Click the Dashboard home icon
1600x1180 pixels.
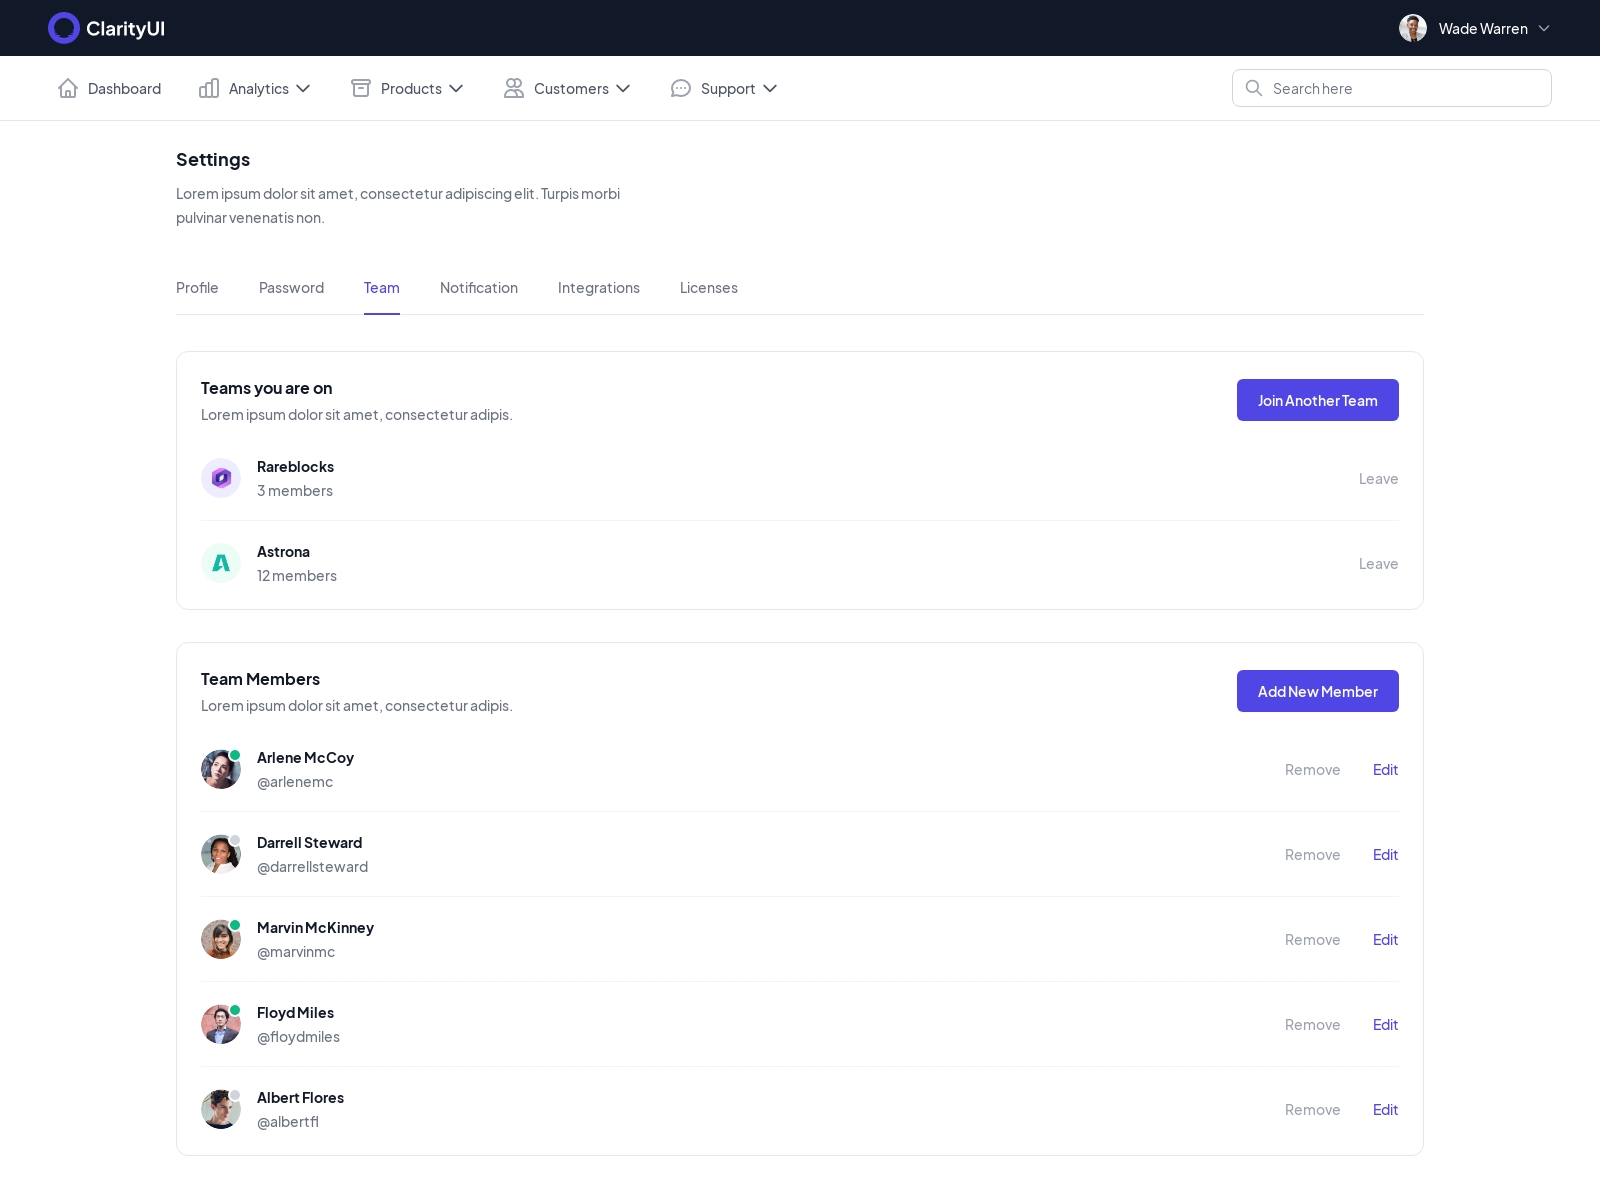[x=68, y=88]
